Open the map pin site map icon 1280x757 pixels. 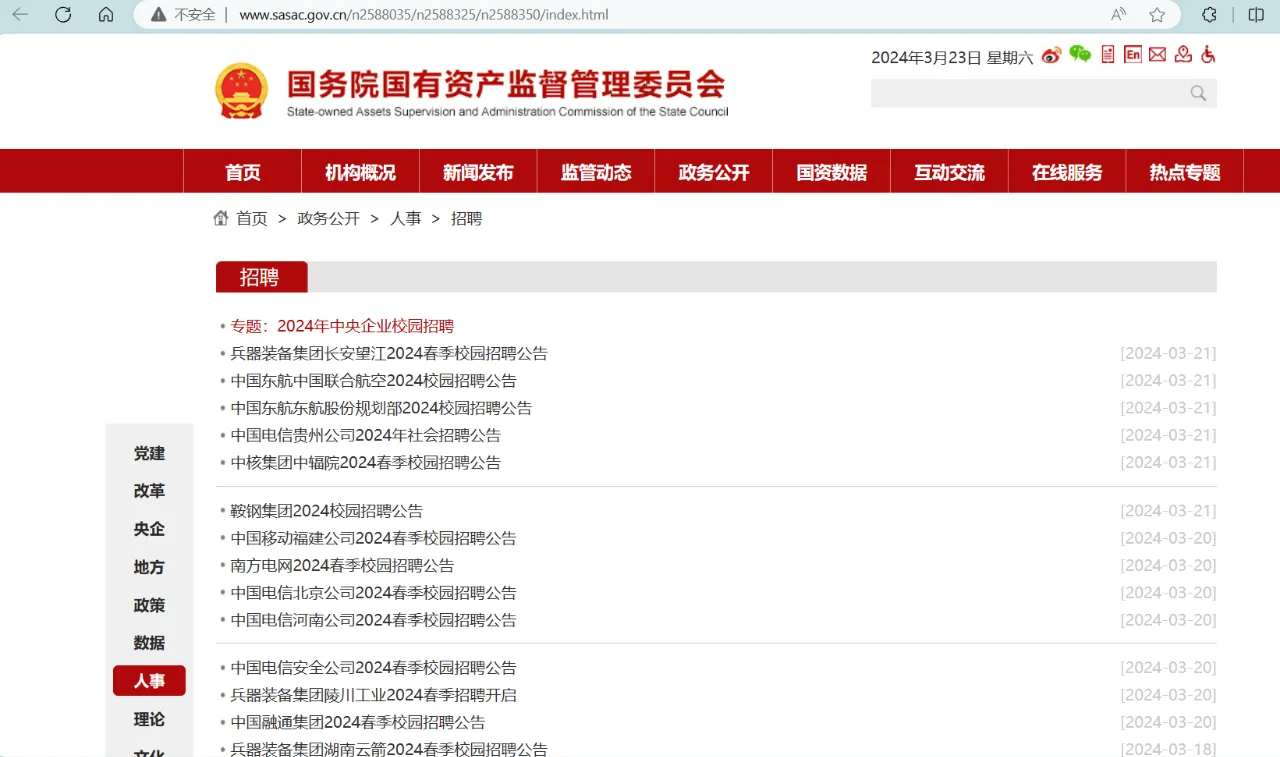[x=1183, y=55]
